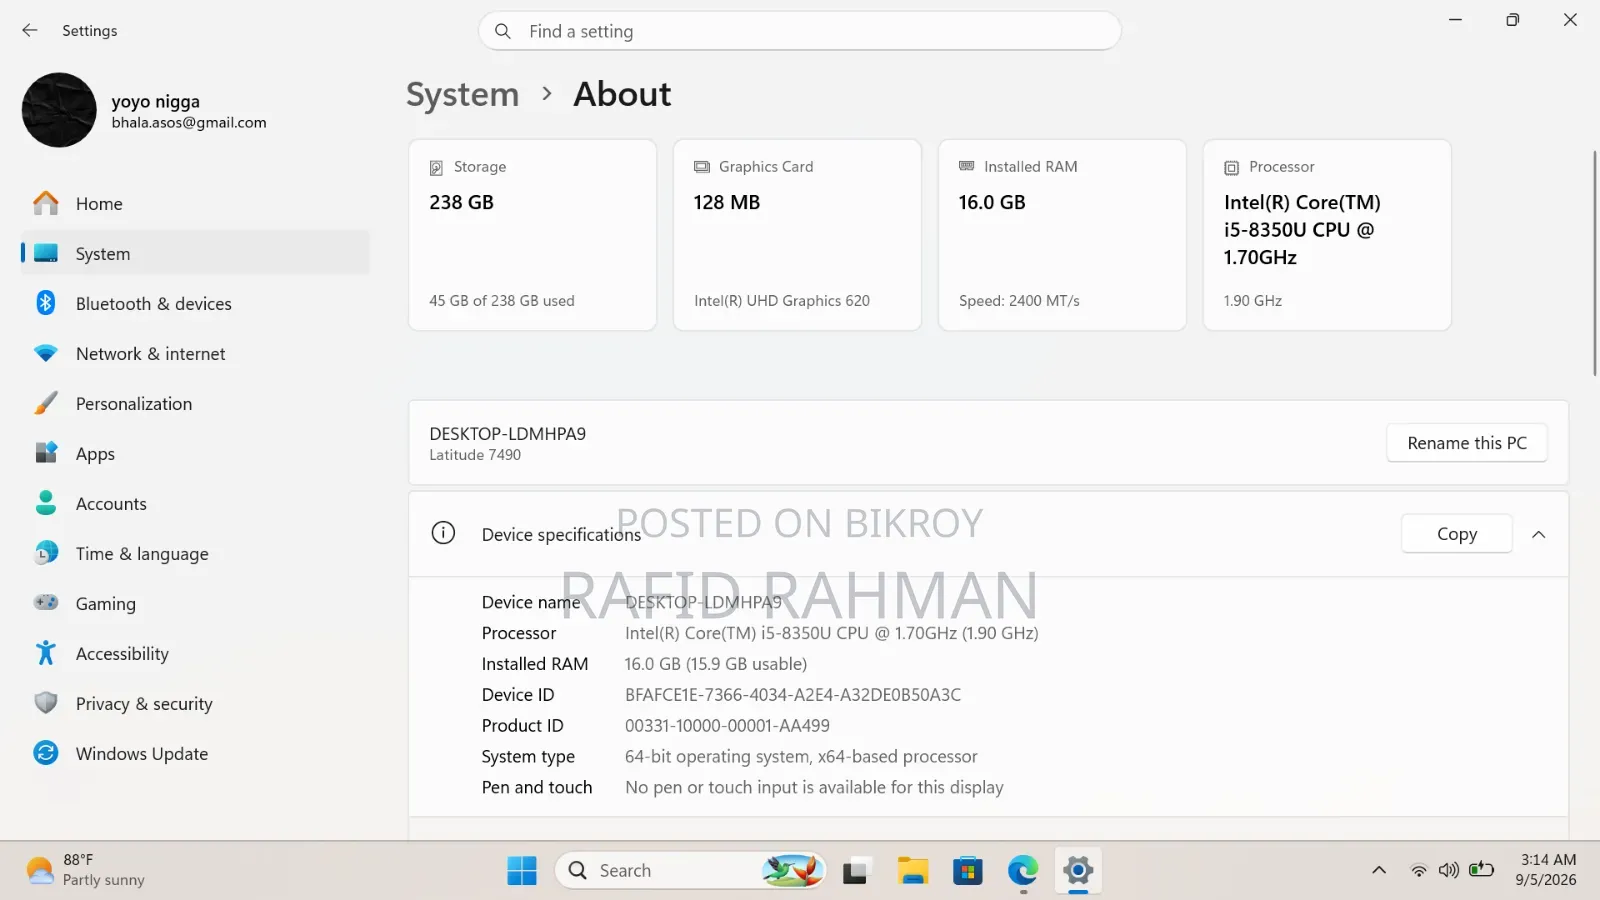
Task: Show hidden system tray icons
Action: [x=1379, y=870]
